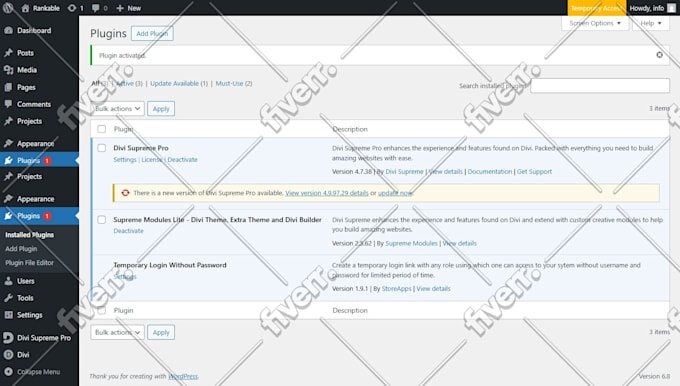
Task: Click the update now link
Action: click(395, 193)
